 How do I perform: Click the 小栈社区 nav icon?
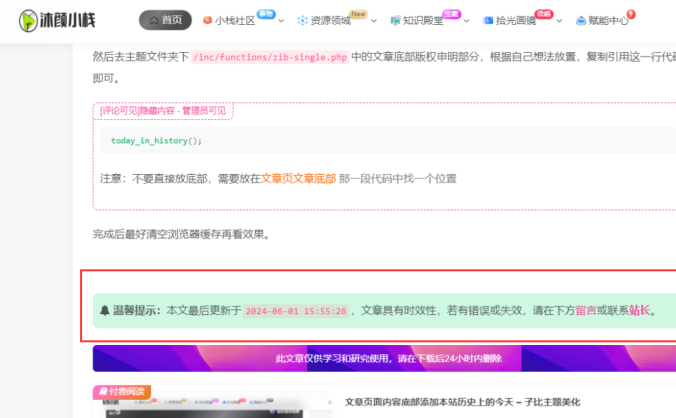point(207,20)
